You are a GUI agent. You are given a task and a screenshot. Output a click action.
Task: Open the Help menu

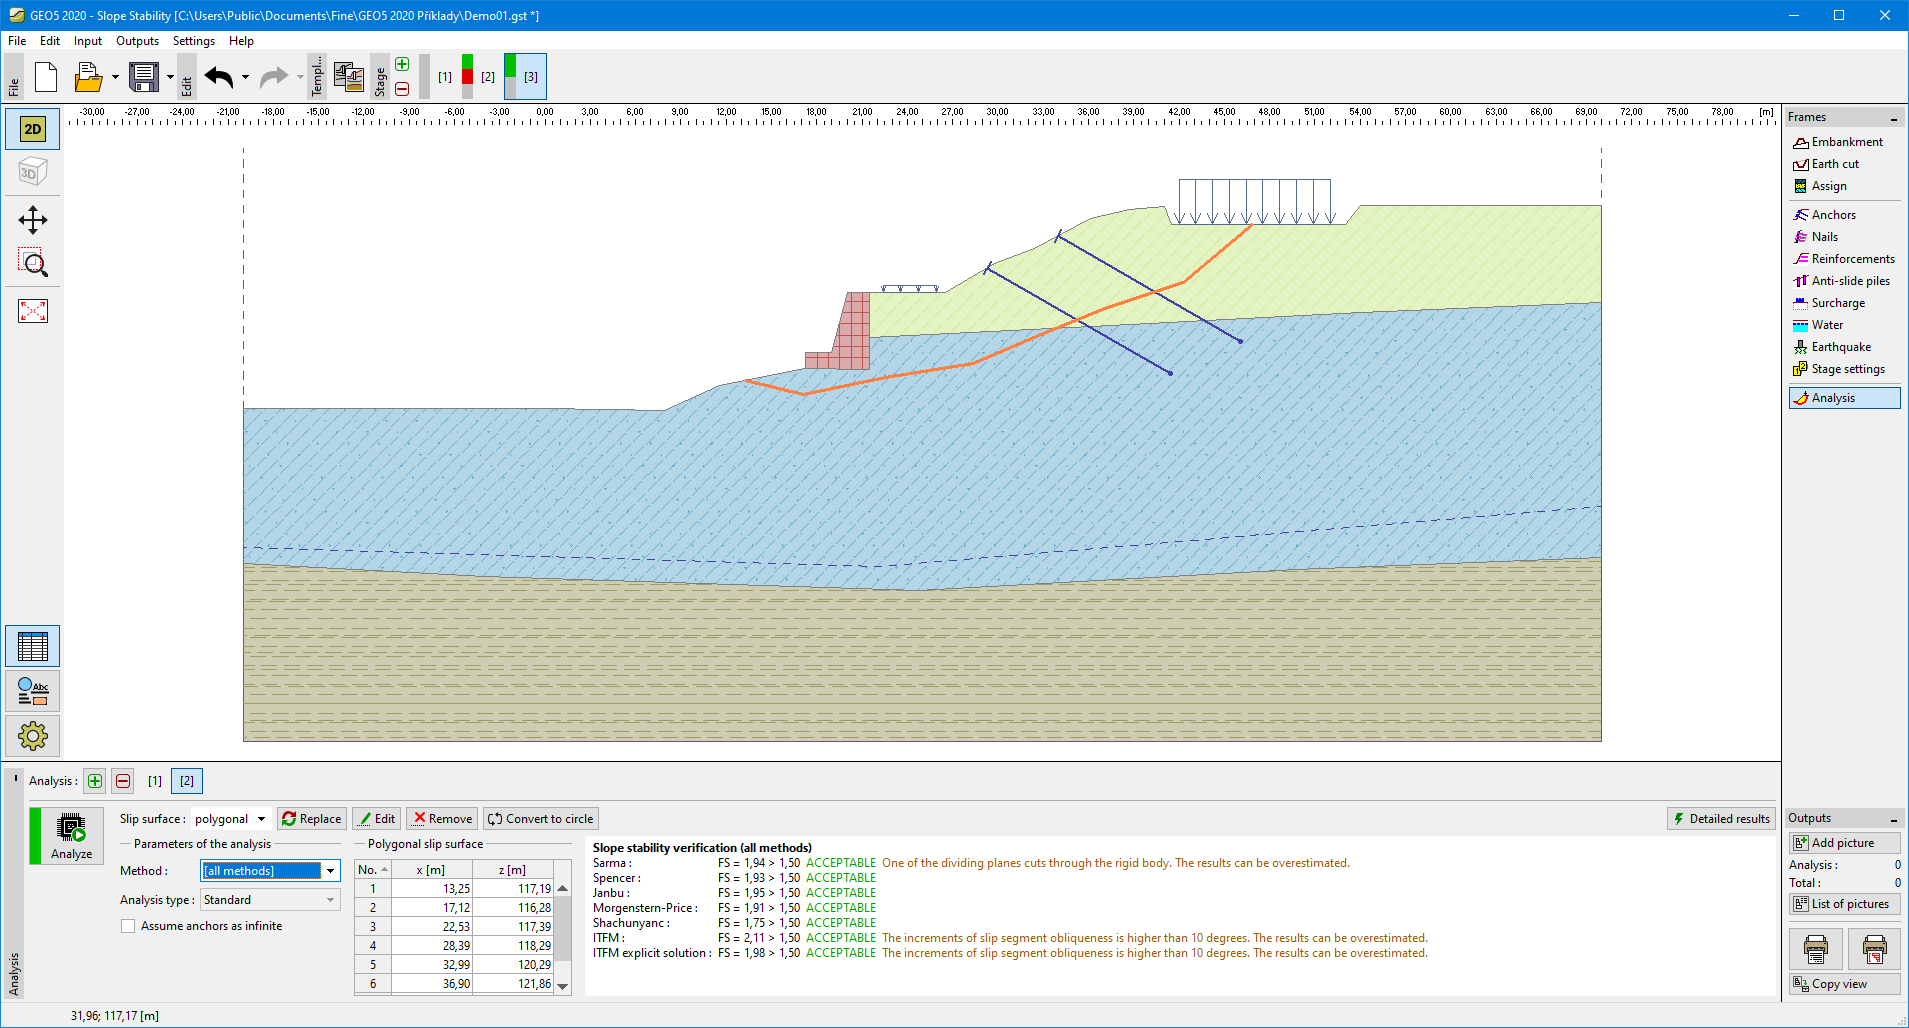click(x=241, y=41)
